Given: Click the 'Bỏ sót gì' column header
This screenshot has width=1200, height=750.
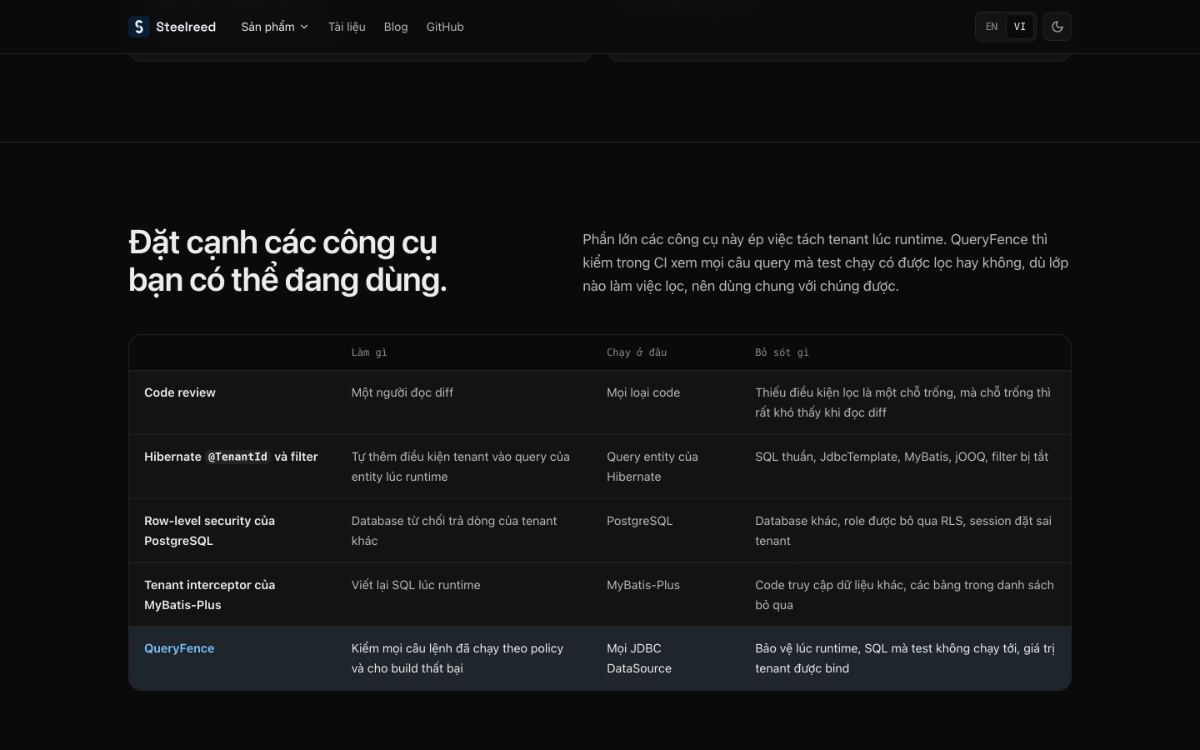Looking at the screenshot, I should [x=782, y=353].
